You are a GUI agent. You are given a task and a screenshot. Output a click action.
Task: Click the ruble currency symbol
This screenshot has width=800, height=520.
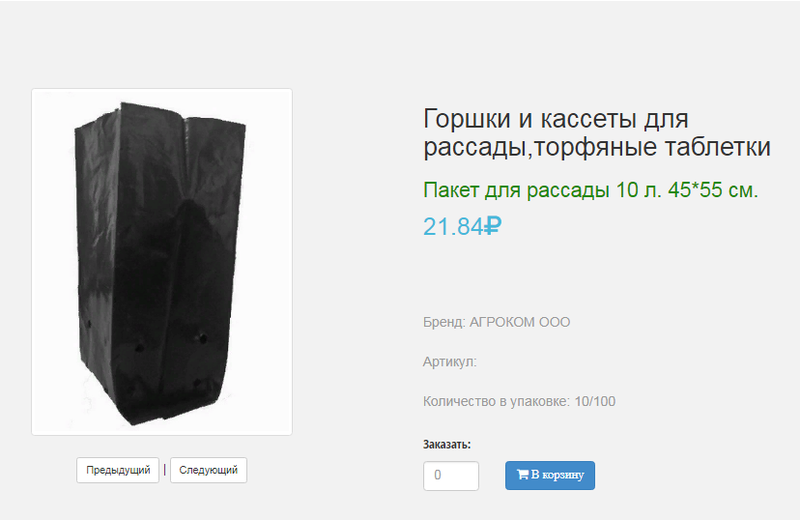[x=493, y=226]
